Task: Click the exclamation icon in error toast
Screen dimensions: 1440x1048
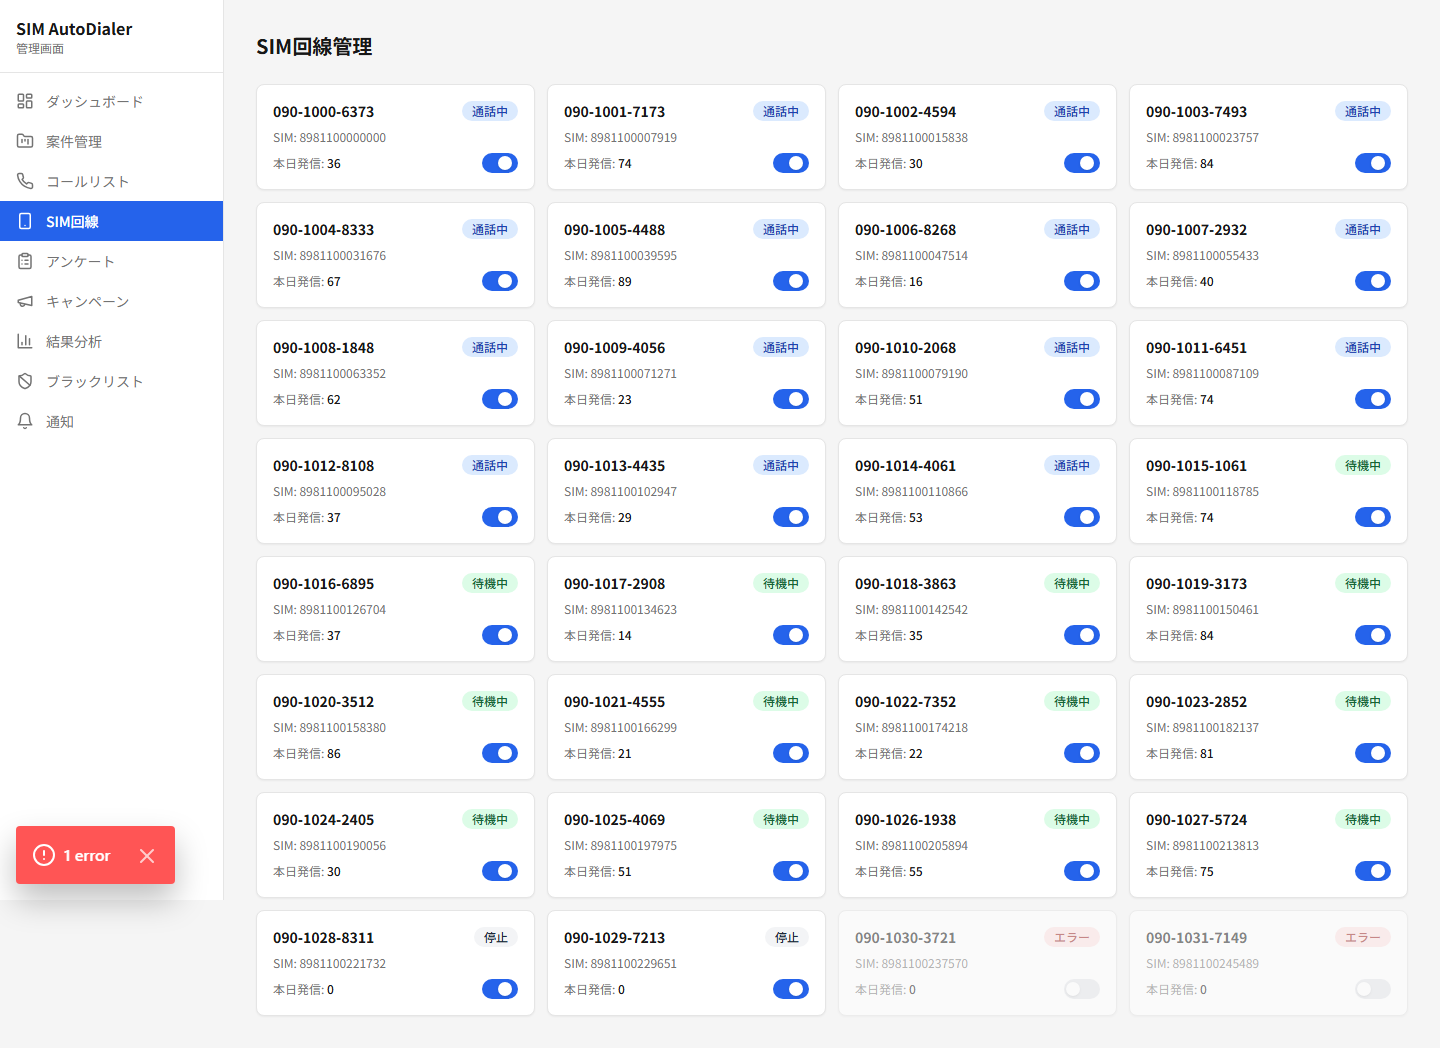Action: 44,855
